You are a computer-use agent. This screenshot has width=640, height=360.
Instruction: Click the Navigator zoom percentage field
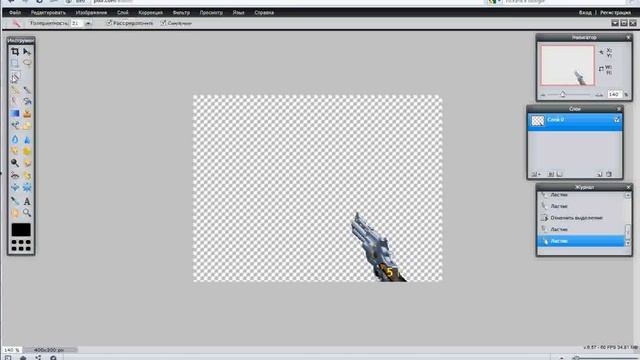[614, 94]
